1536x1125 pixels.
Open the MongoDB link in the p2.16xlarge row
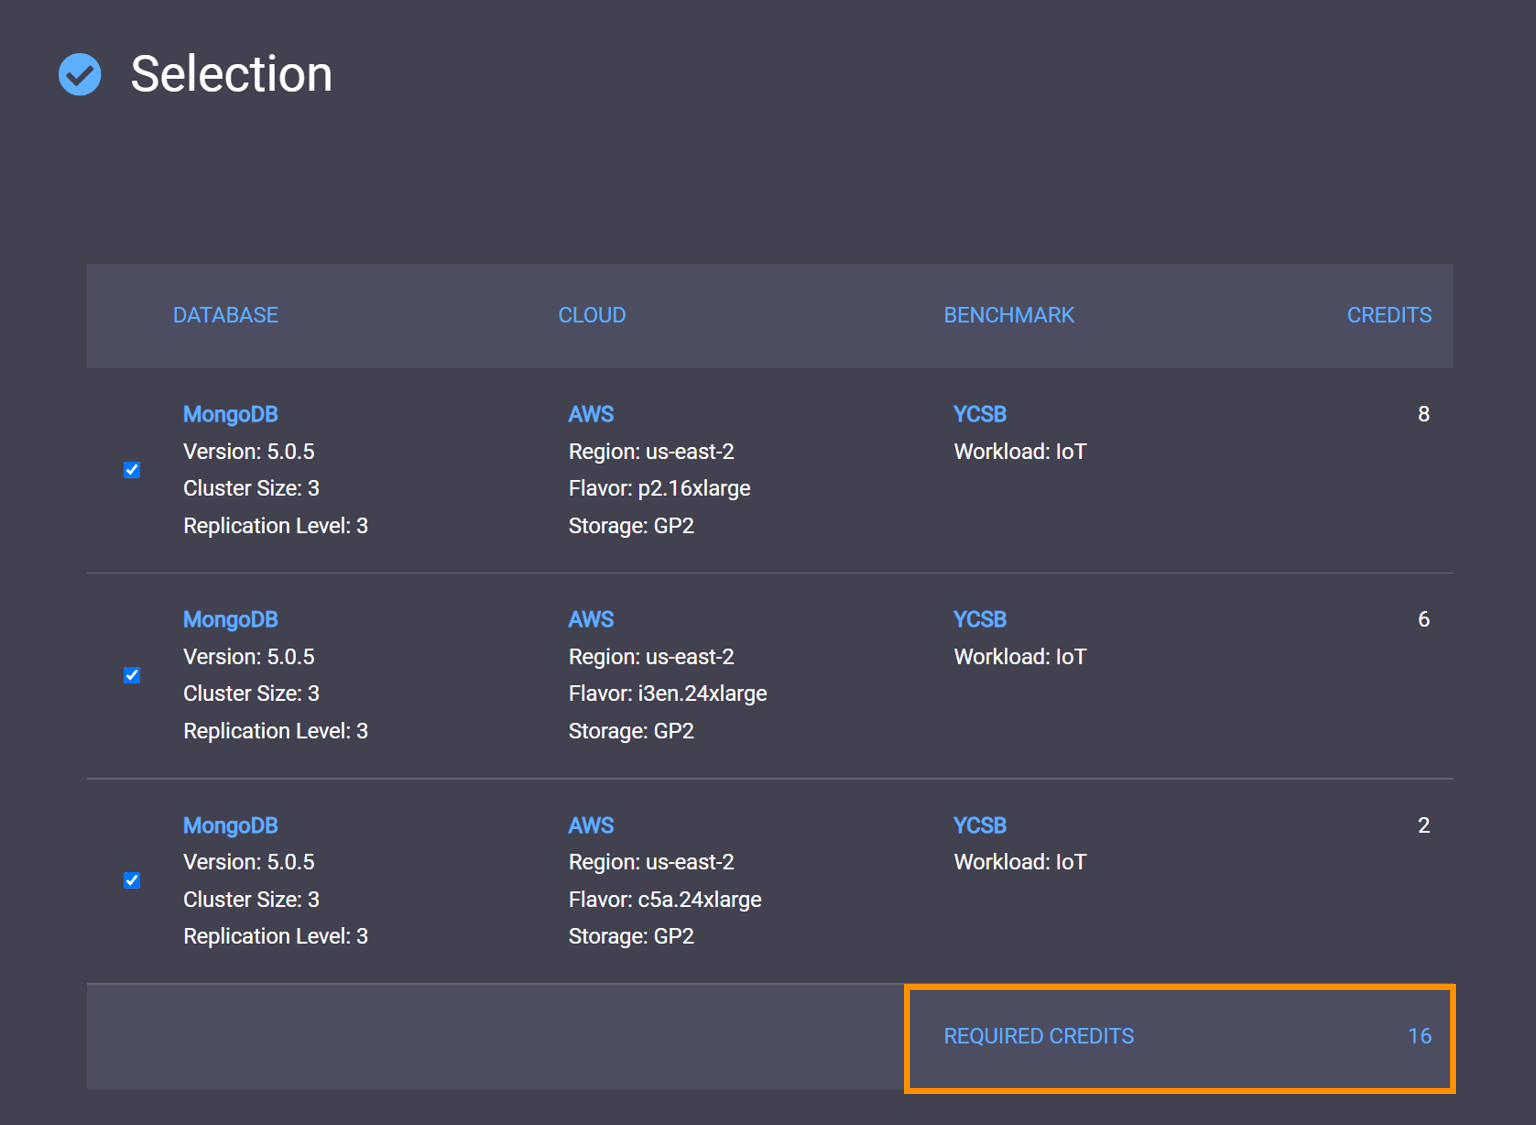pyautogui.click(x=230, y=414)
